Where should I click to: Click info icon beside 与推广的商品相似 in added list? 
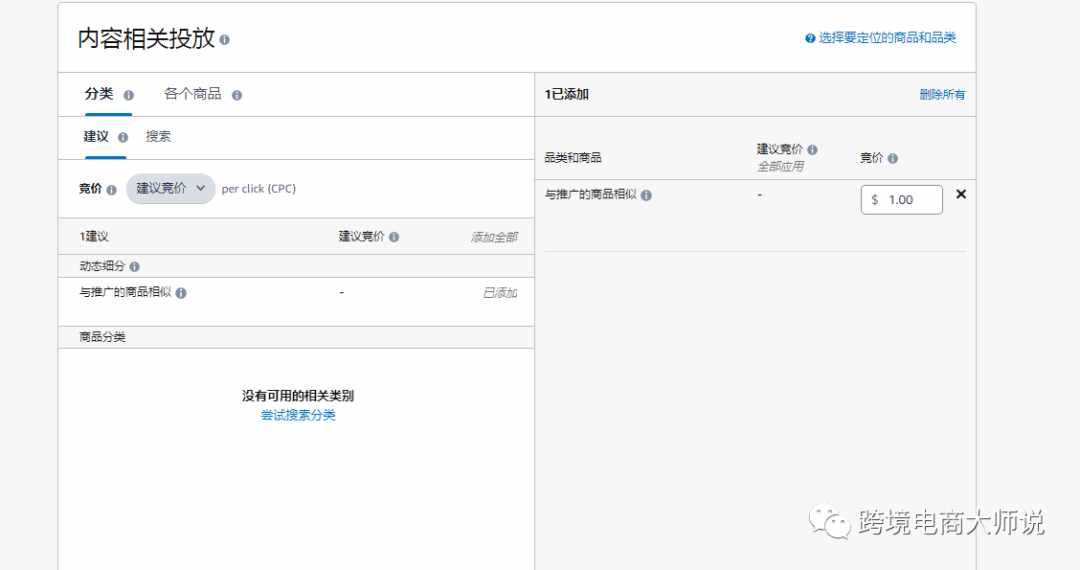[x=646, y=195]
